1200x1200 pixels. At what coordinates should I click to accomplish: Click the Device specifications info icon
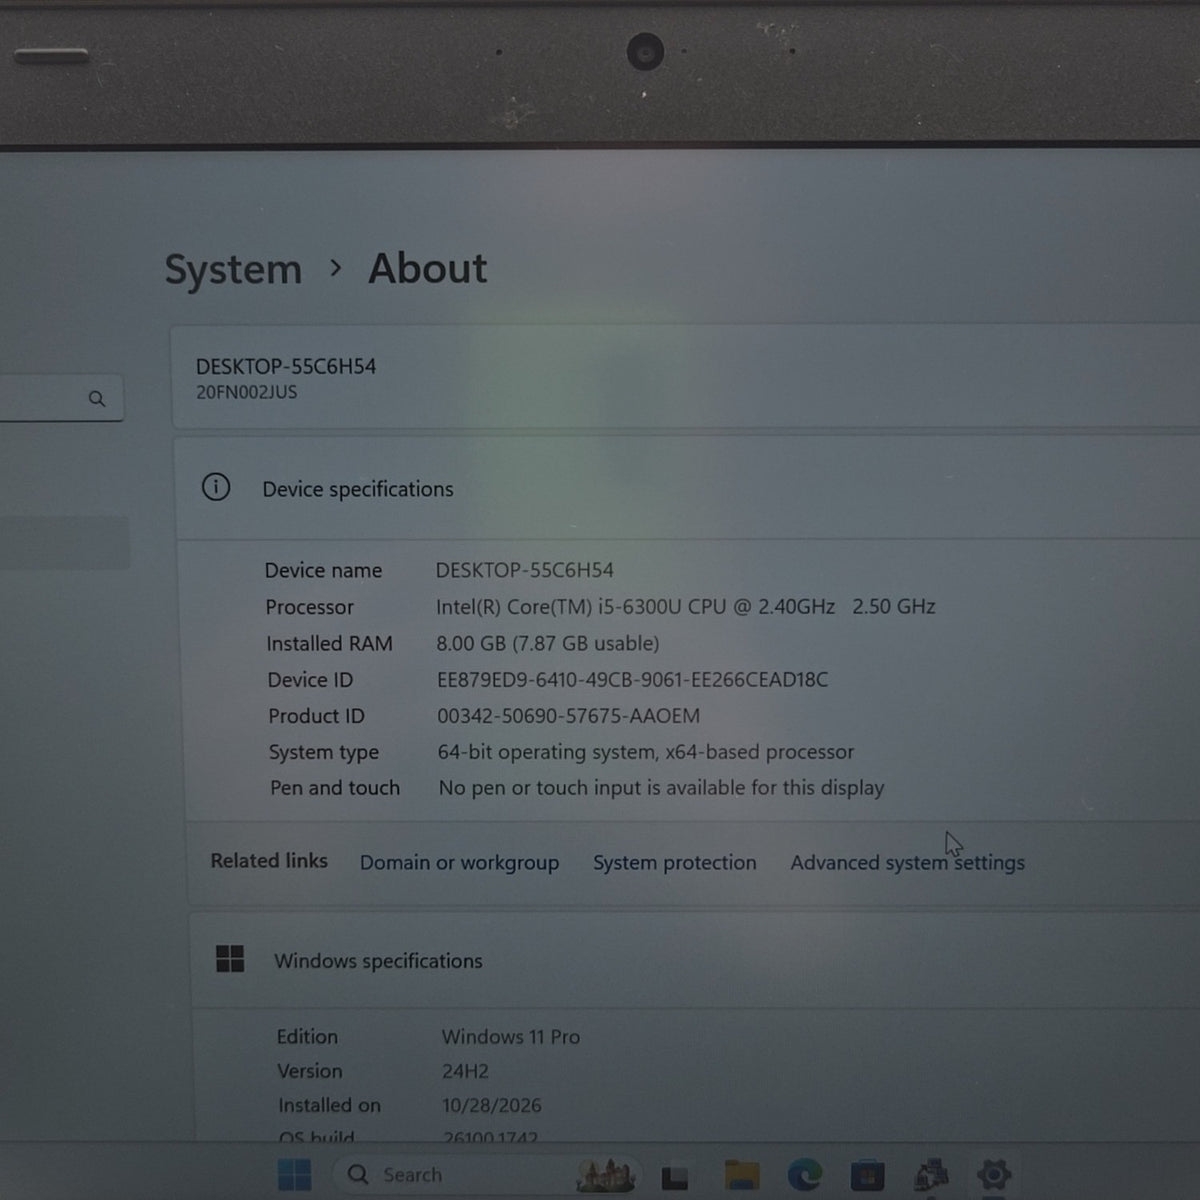(x=216, y=487)
